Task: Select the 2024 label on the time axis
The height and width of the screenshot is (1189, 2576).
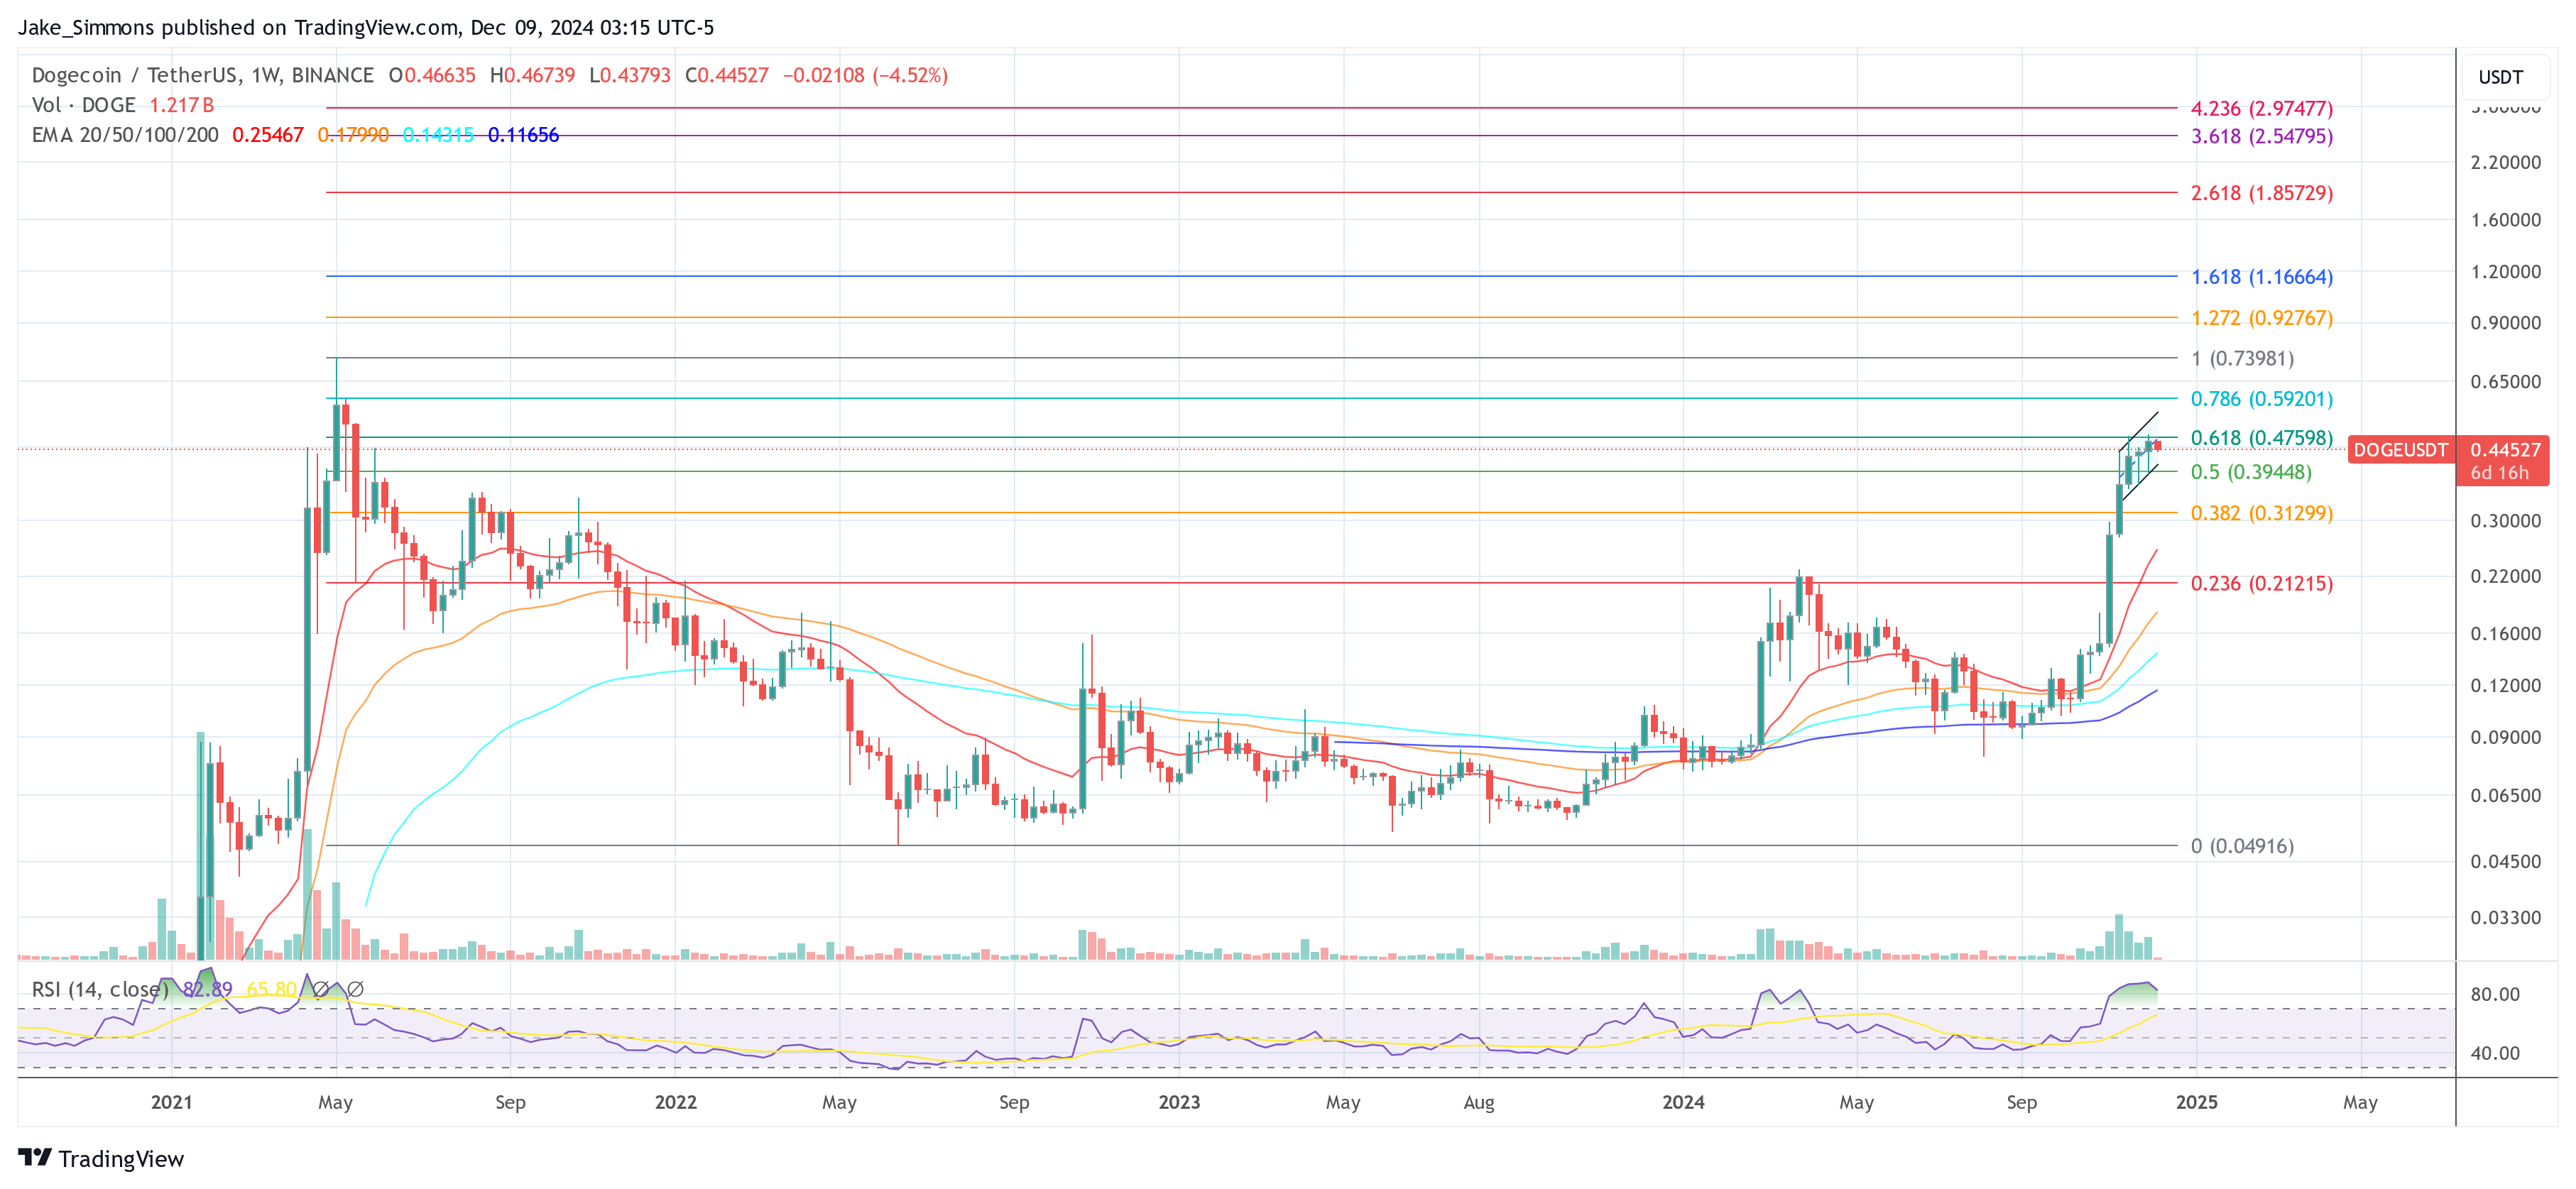Action: pyautogui.click(x=1685, y=1103)
